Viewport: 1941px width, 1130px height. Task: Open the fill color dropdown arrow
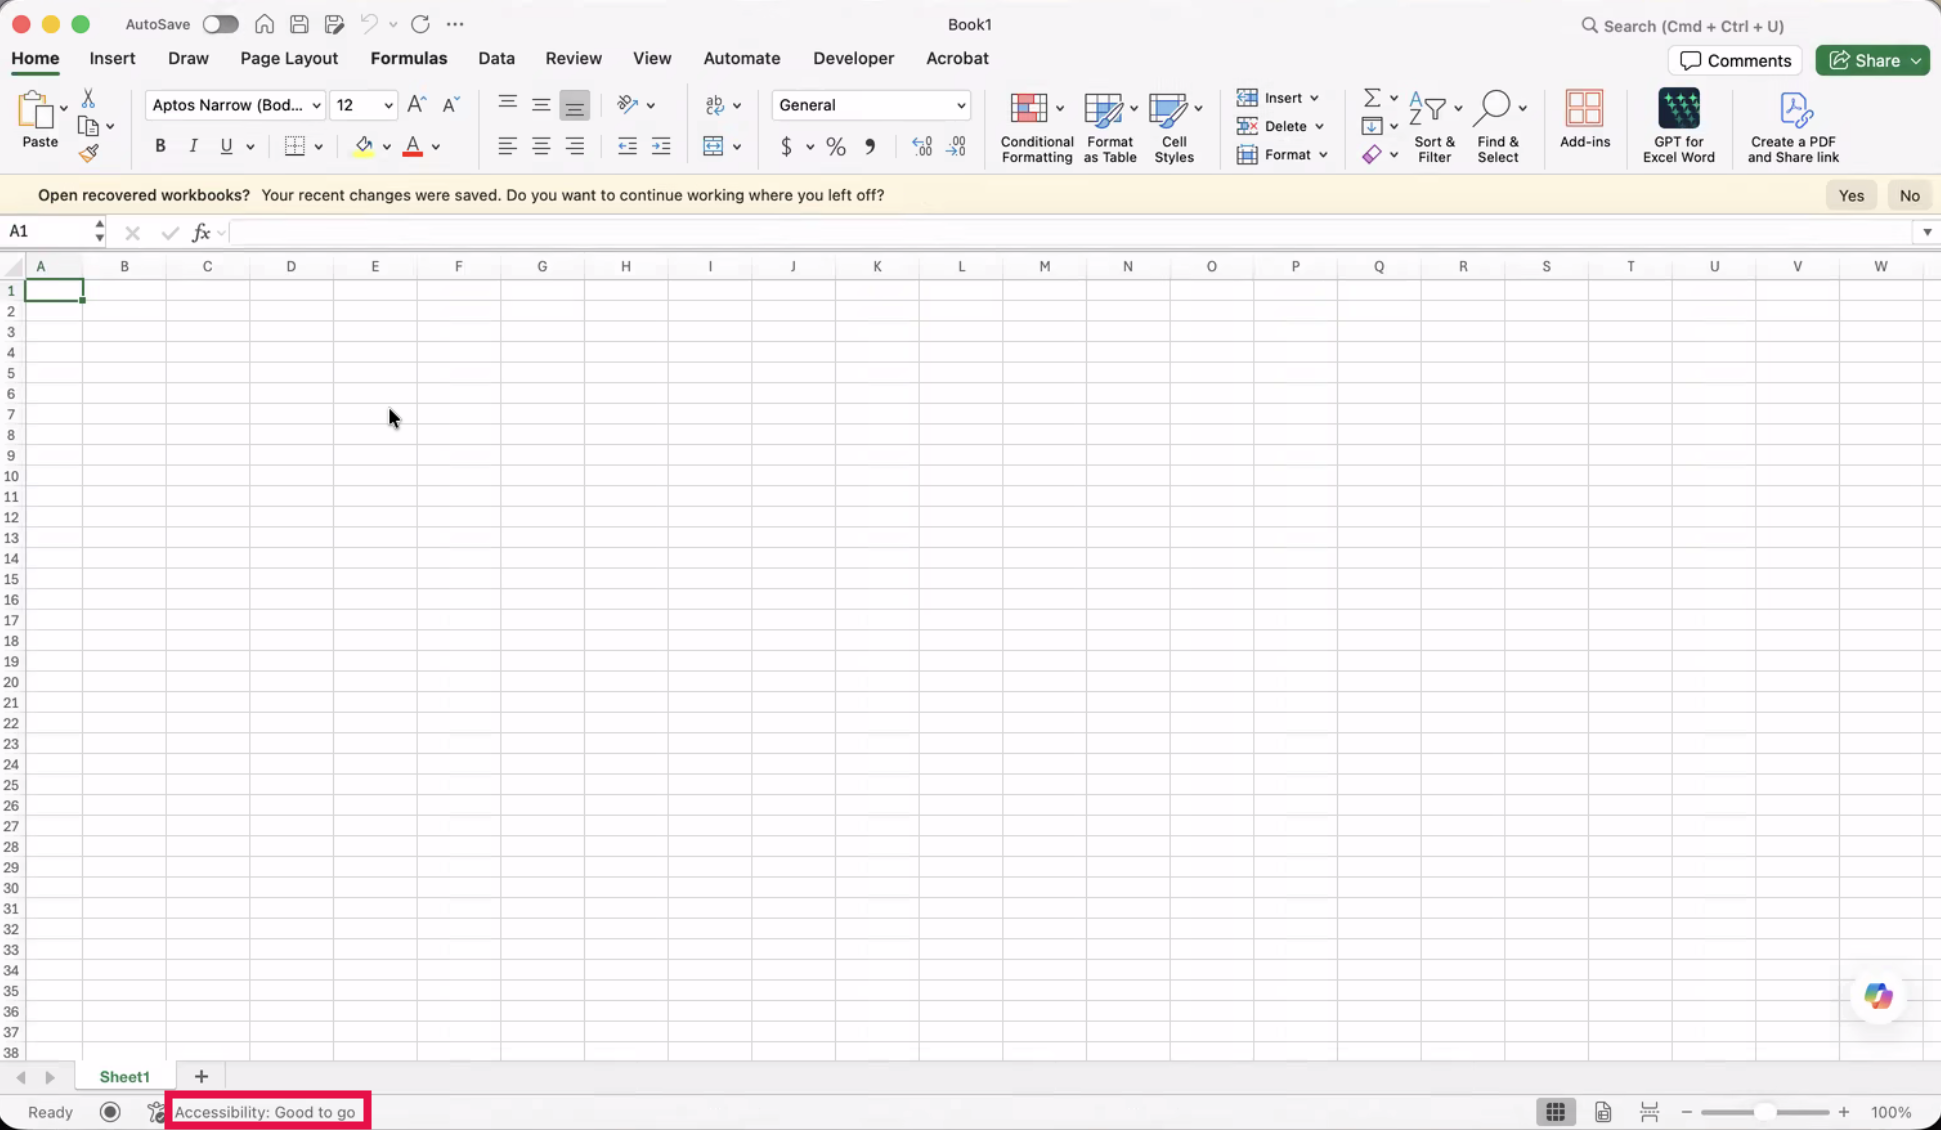[x=387, y=147]
